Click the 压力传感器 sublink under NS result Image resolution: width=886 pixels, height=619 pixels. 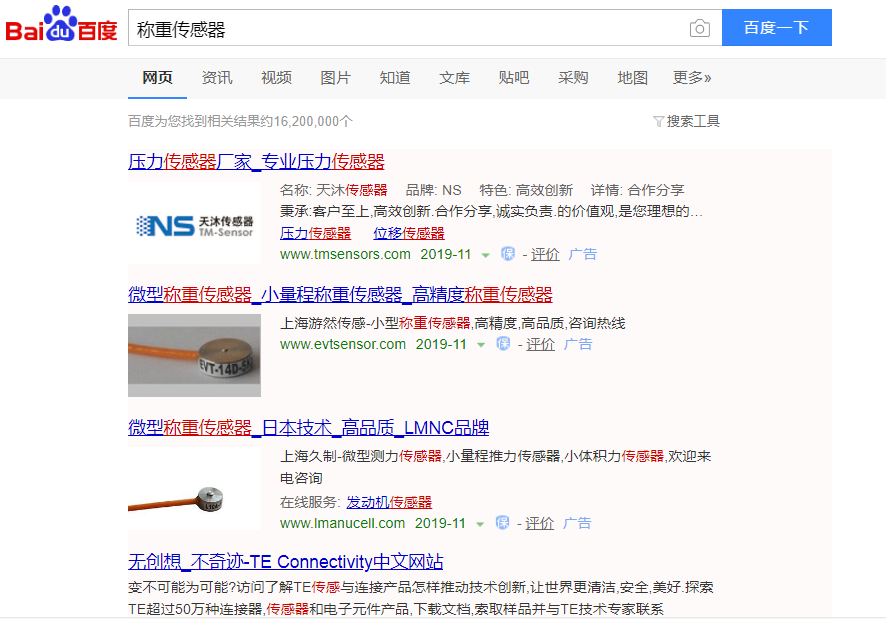click(x=315, y=233)
